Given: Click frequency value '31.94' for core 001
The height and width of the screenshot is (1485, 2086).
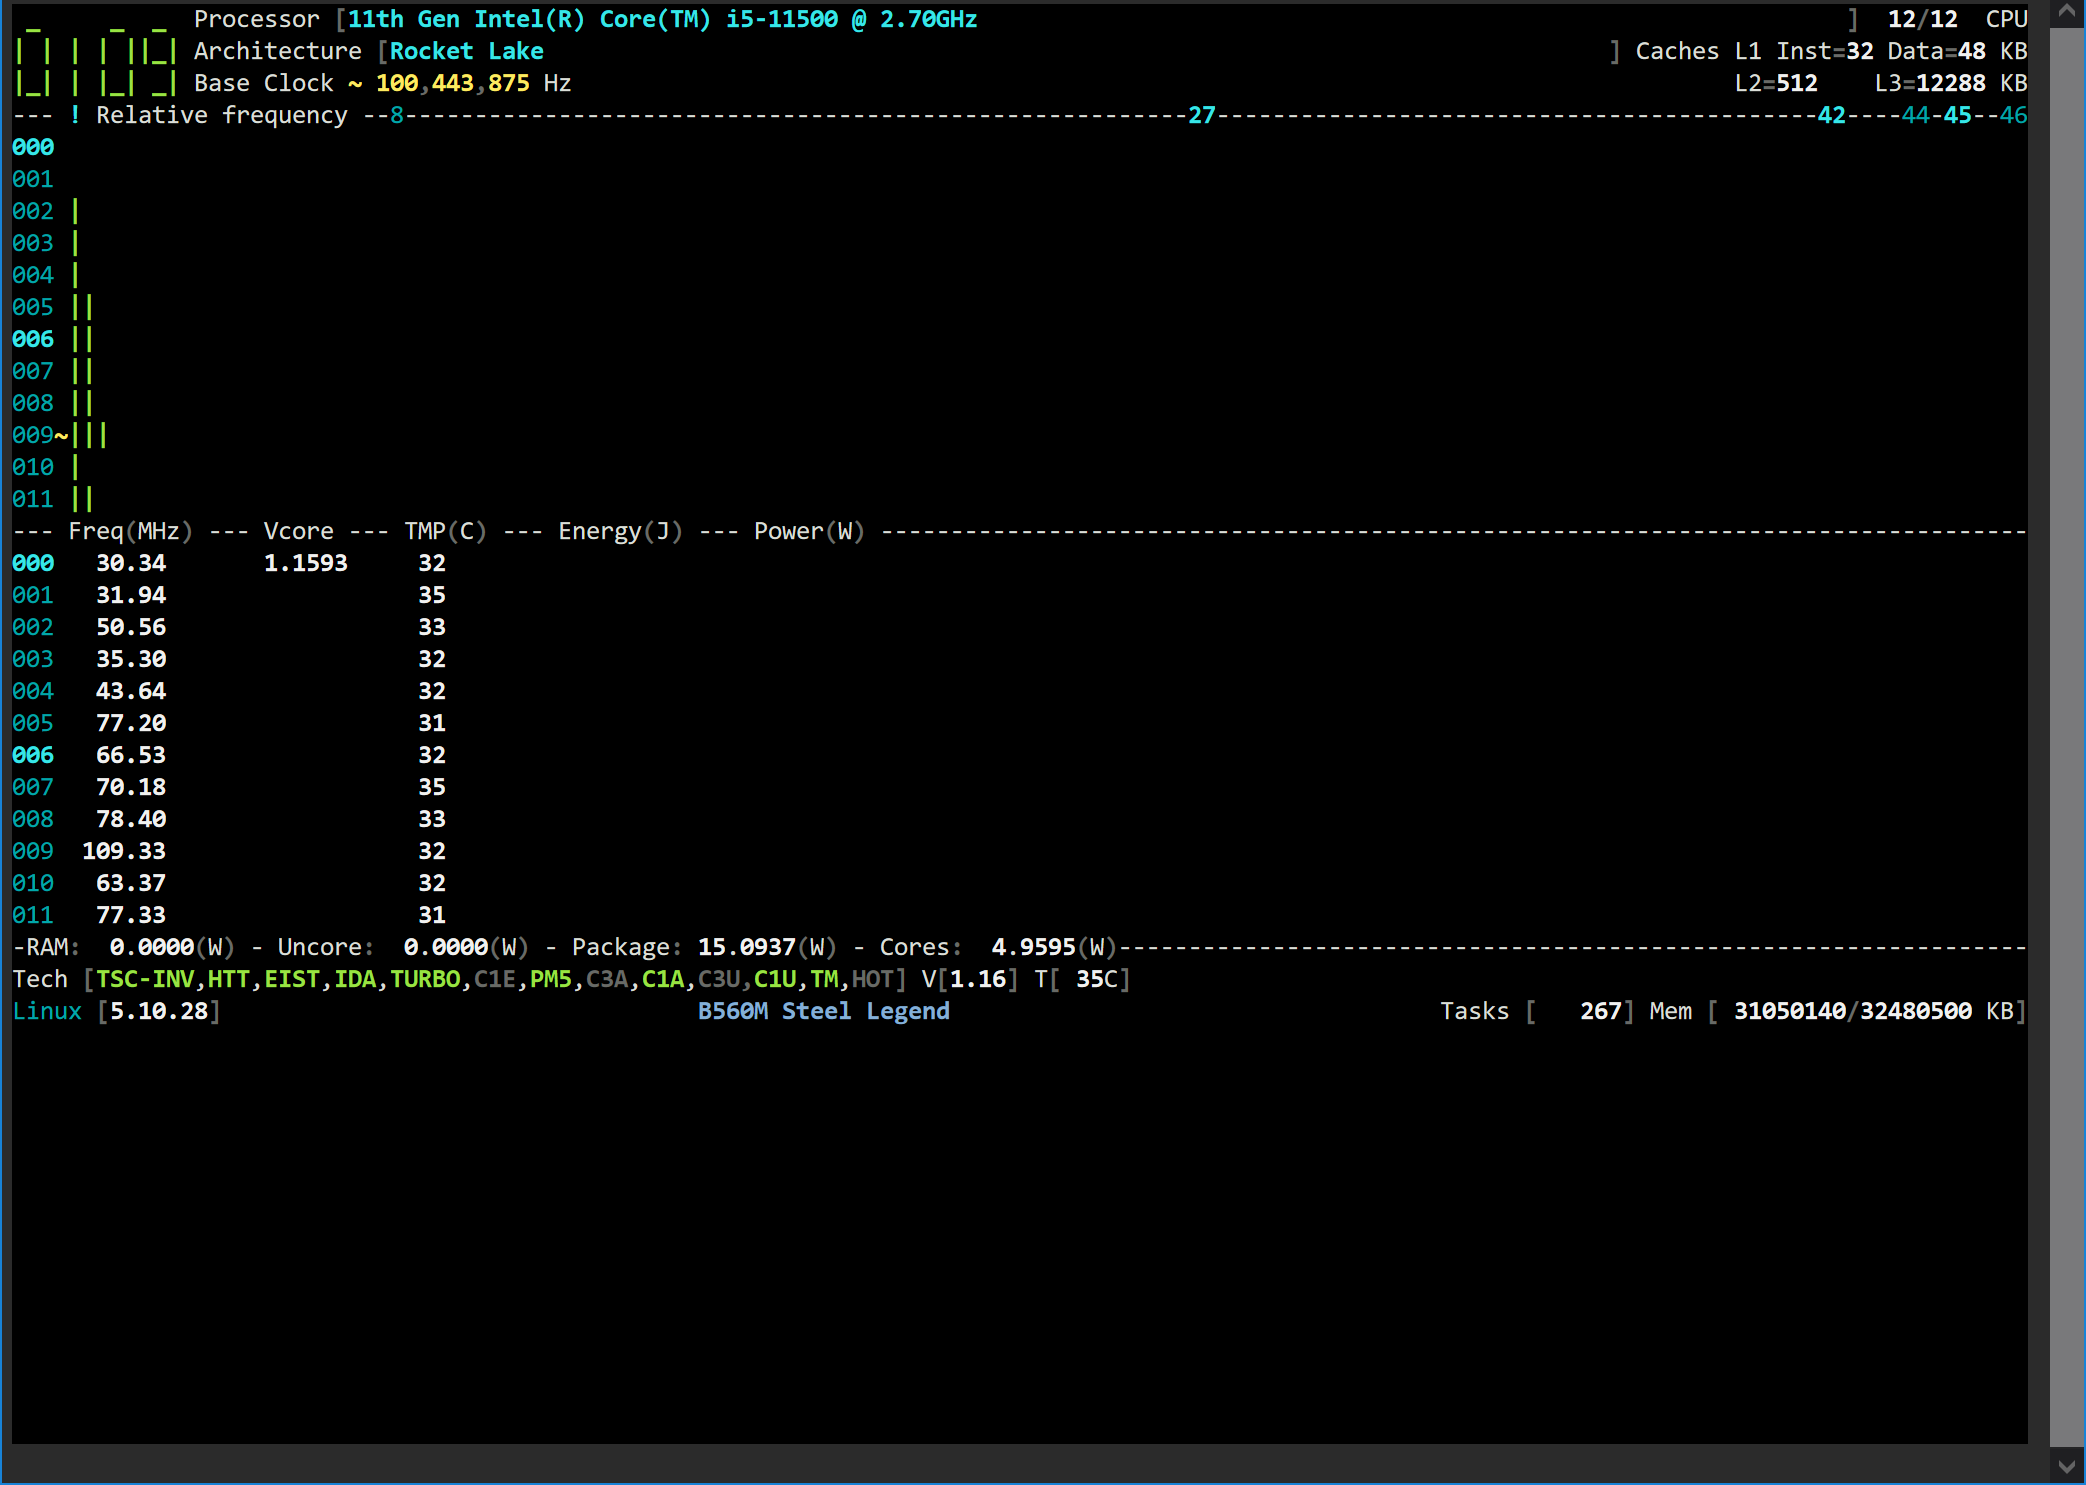Looking at the screenshot, I should coord(131,595).
